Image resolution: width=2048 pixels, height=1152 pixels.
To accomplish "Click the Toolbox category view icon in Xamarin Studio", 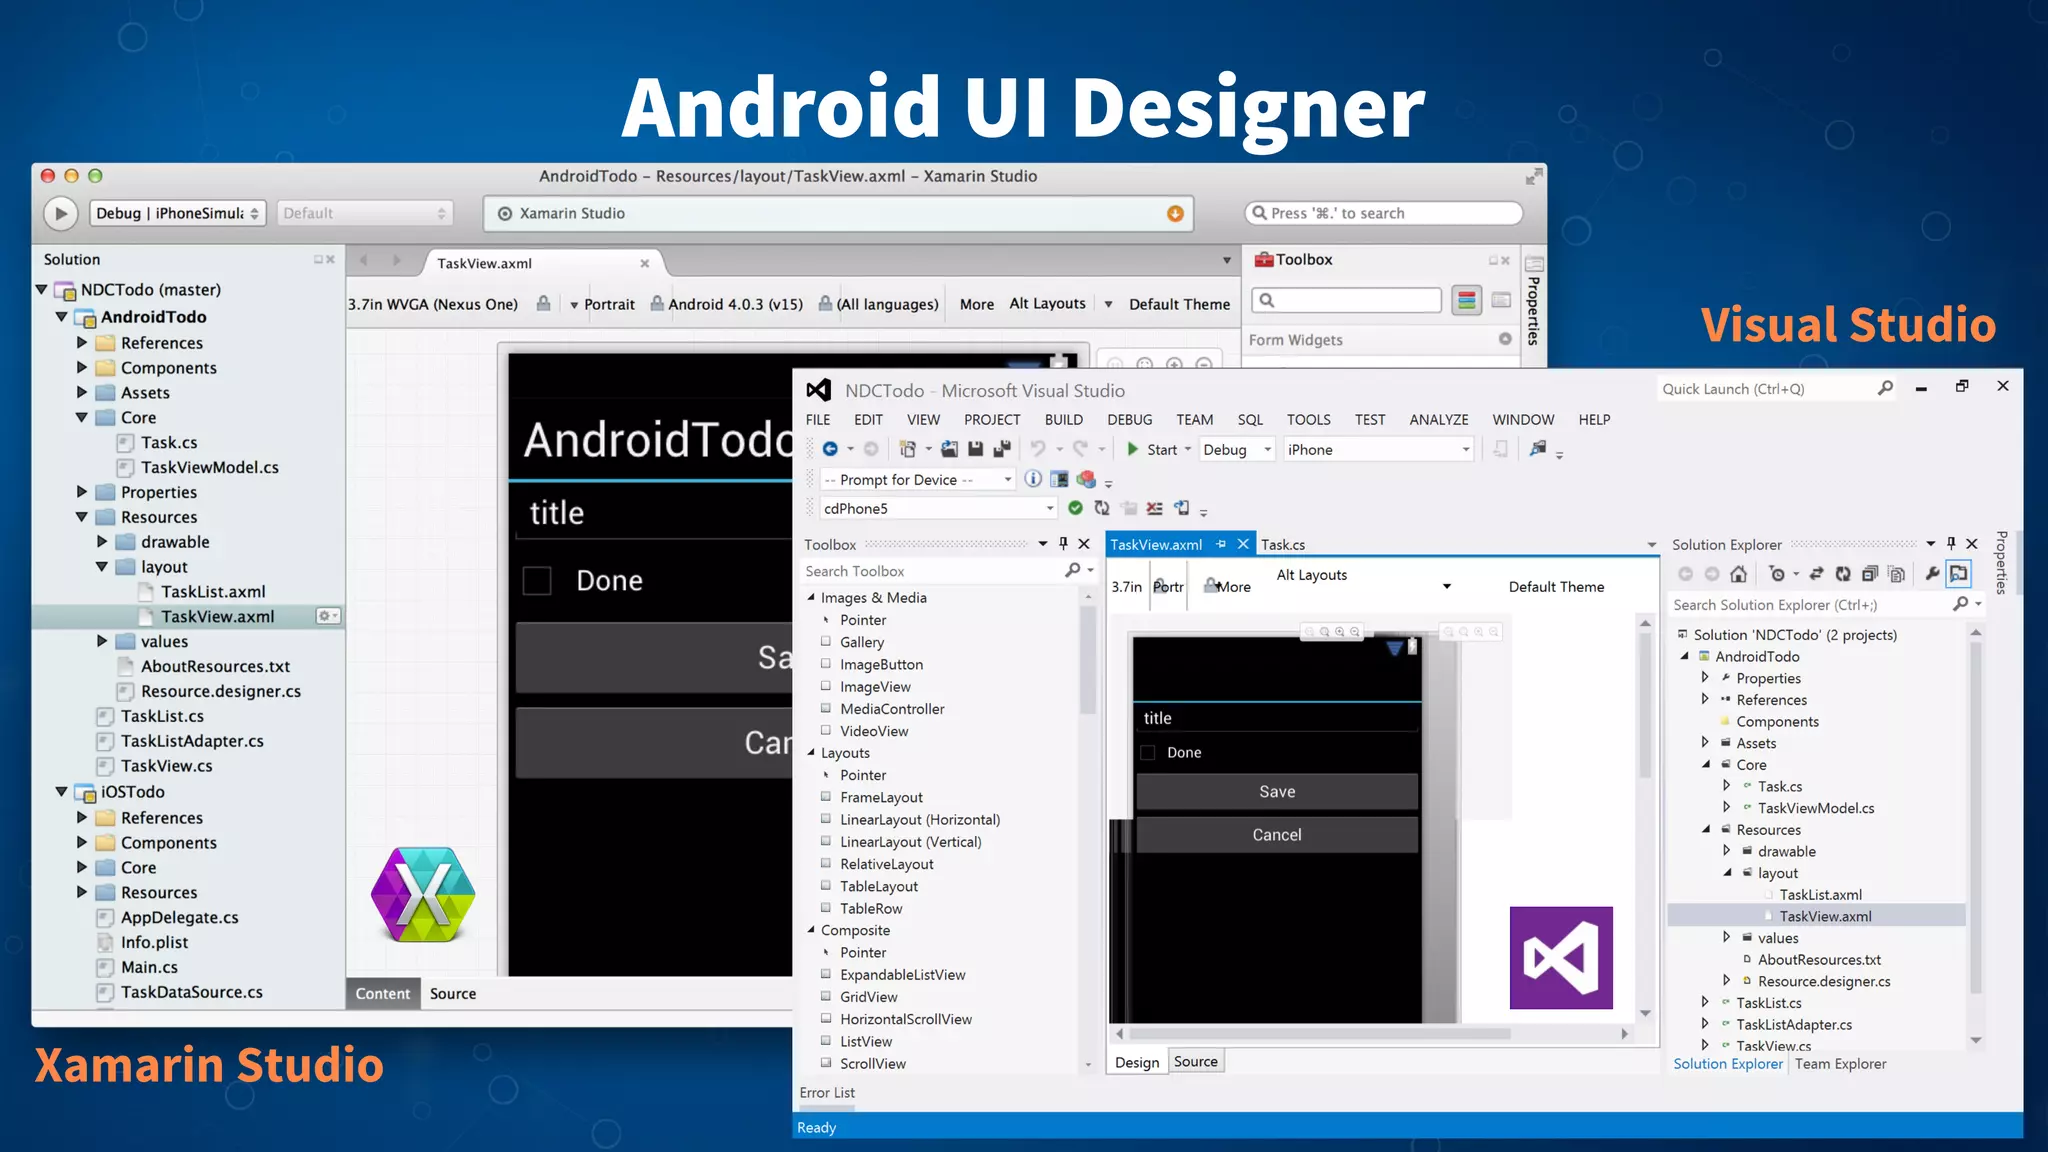I will 1467,300.
